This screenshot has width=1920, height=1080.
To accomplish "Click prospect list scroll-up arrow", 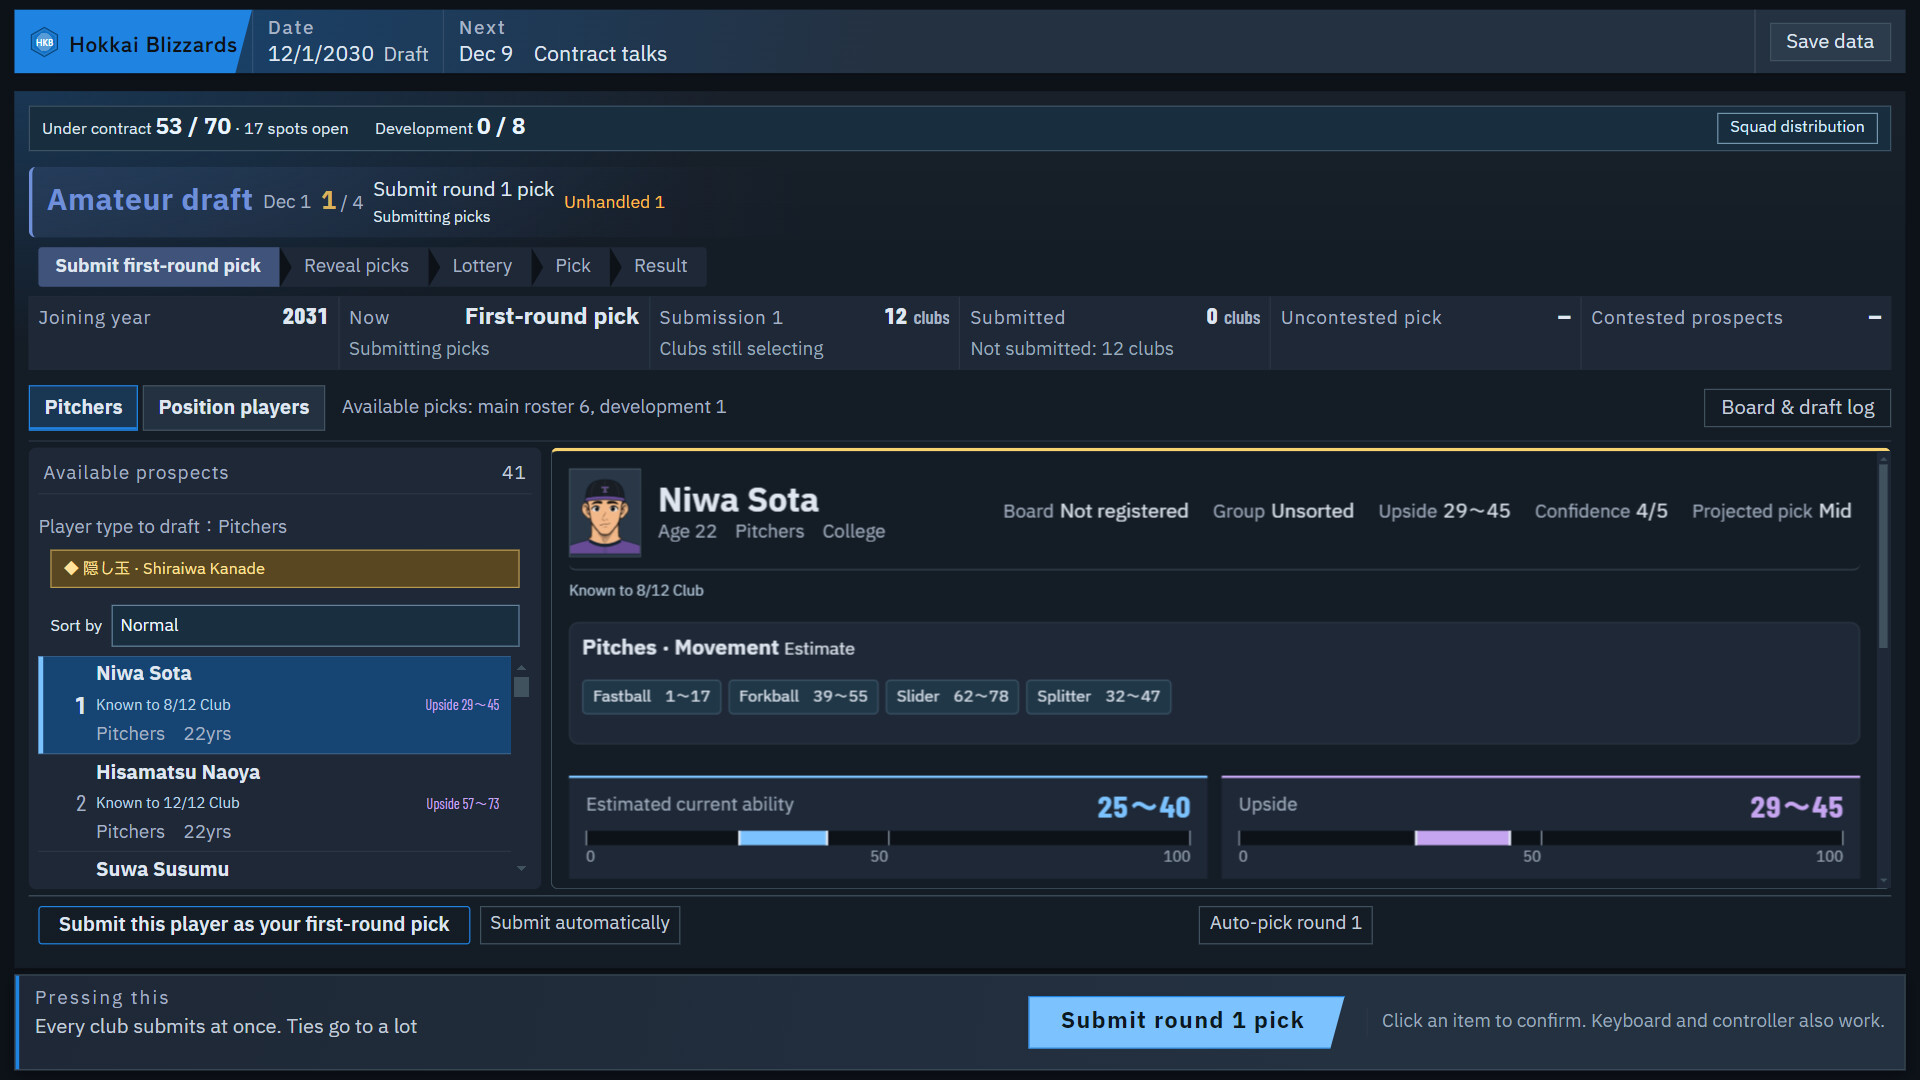I will coord(521,667).
